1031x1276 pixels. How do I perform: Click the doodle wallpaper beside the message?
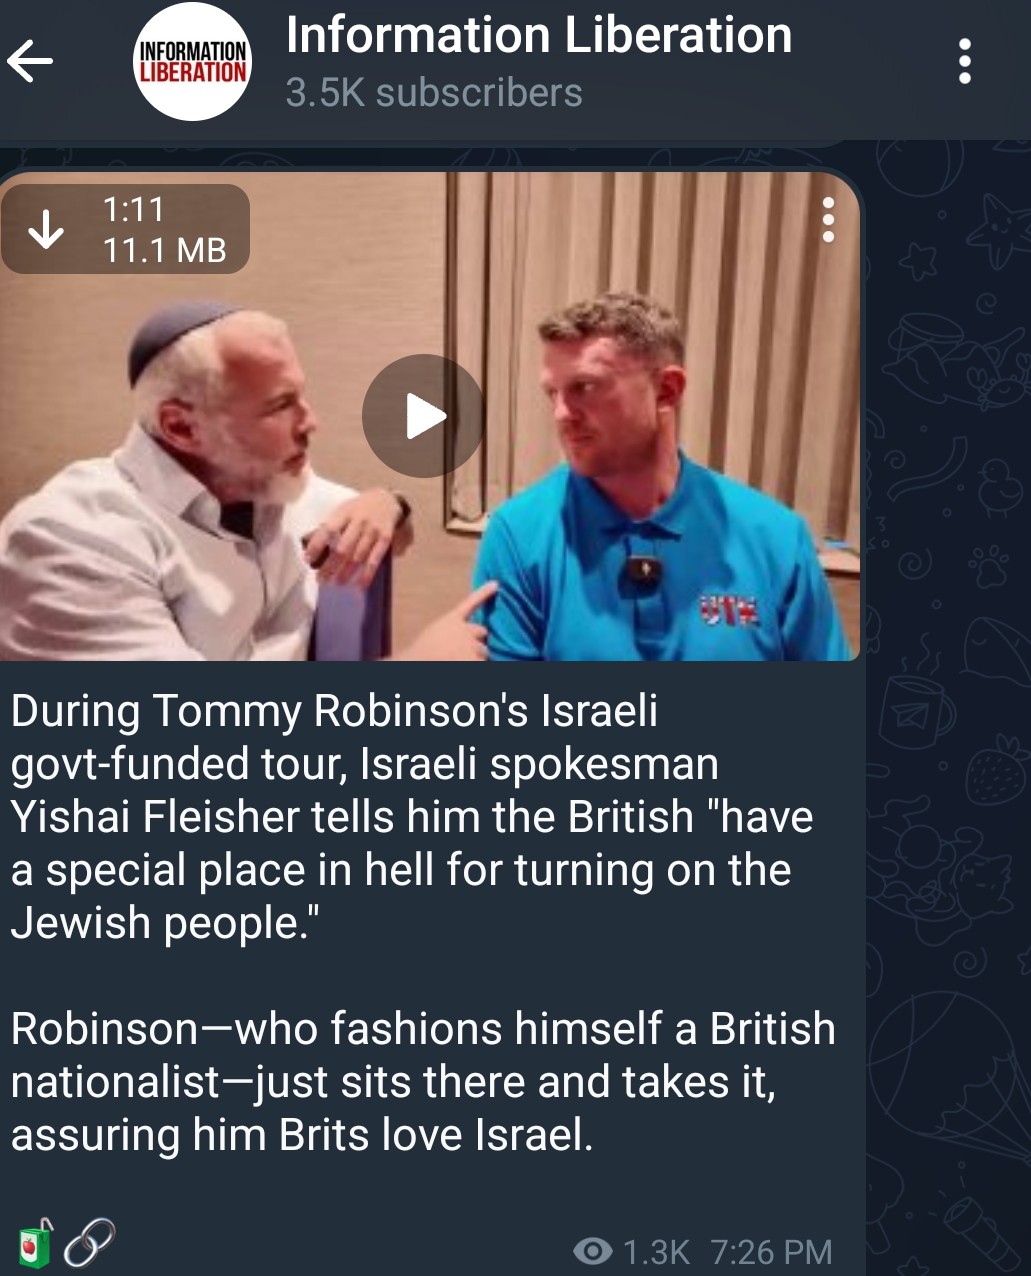click(948, 700)
